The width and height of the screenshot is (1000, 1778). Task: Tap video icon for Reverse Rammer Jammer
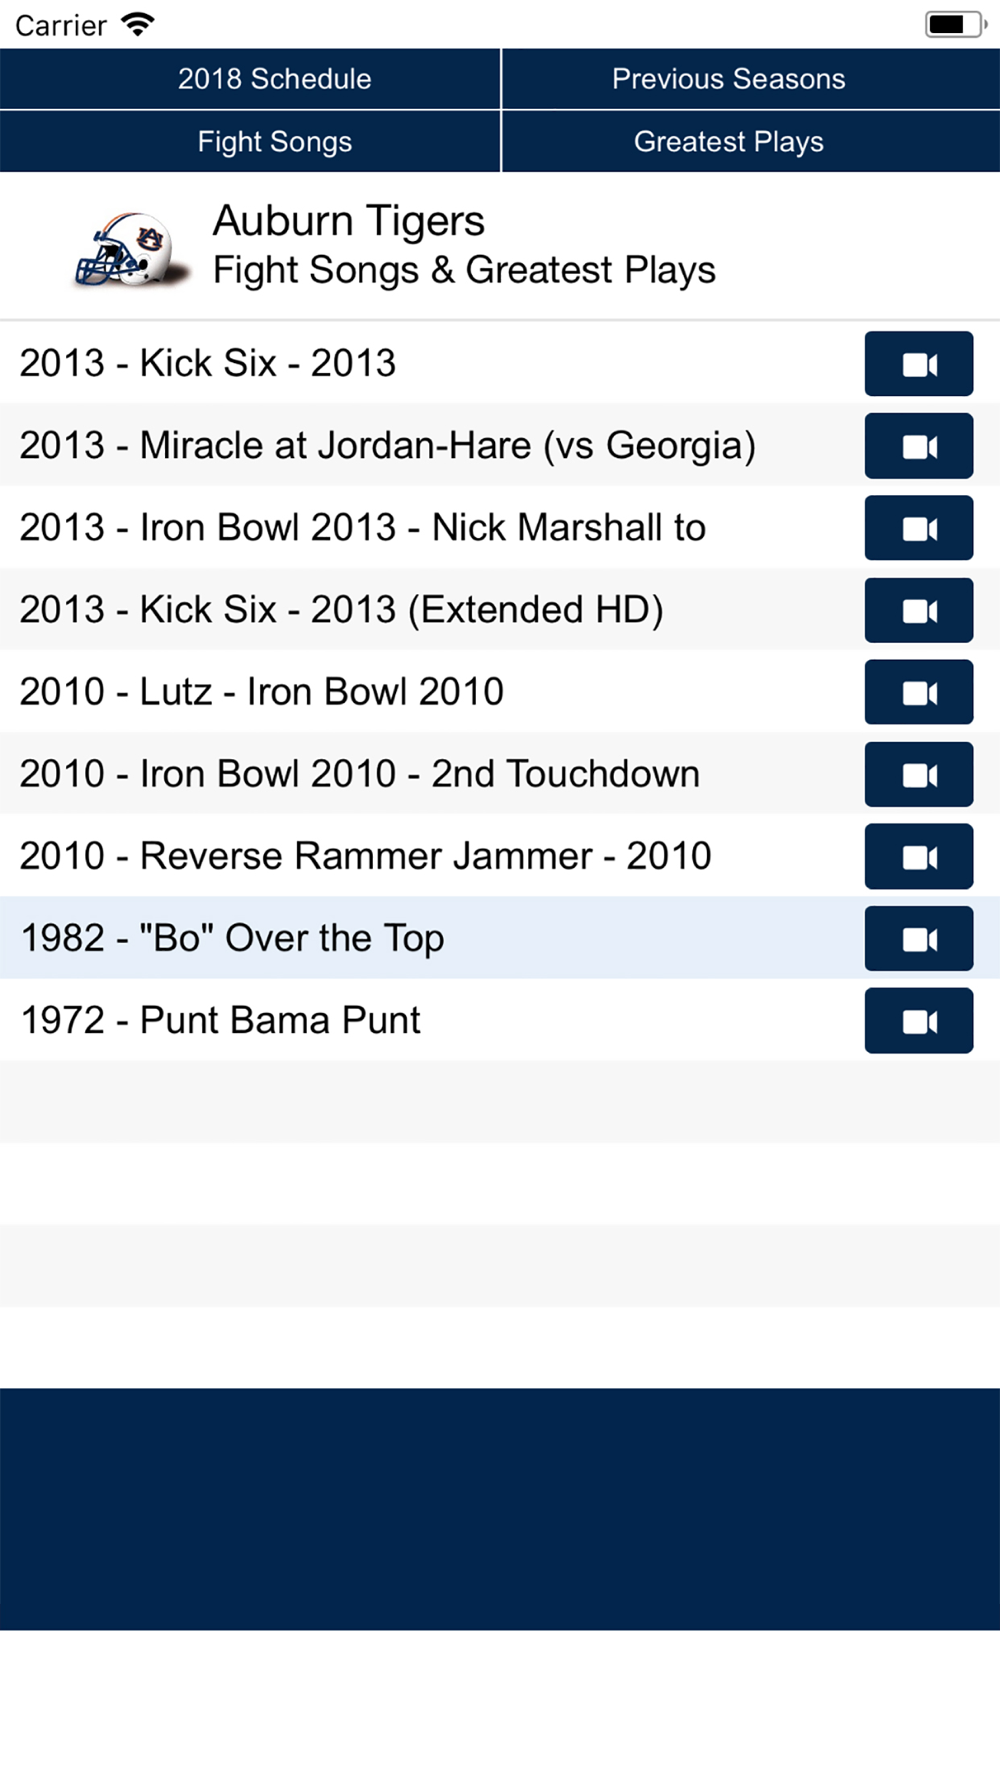[918, 856]
